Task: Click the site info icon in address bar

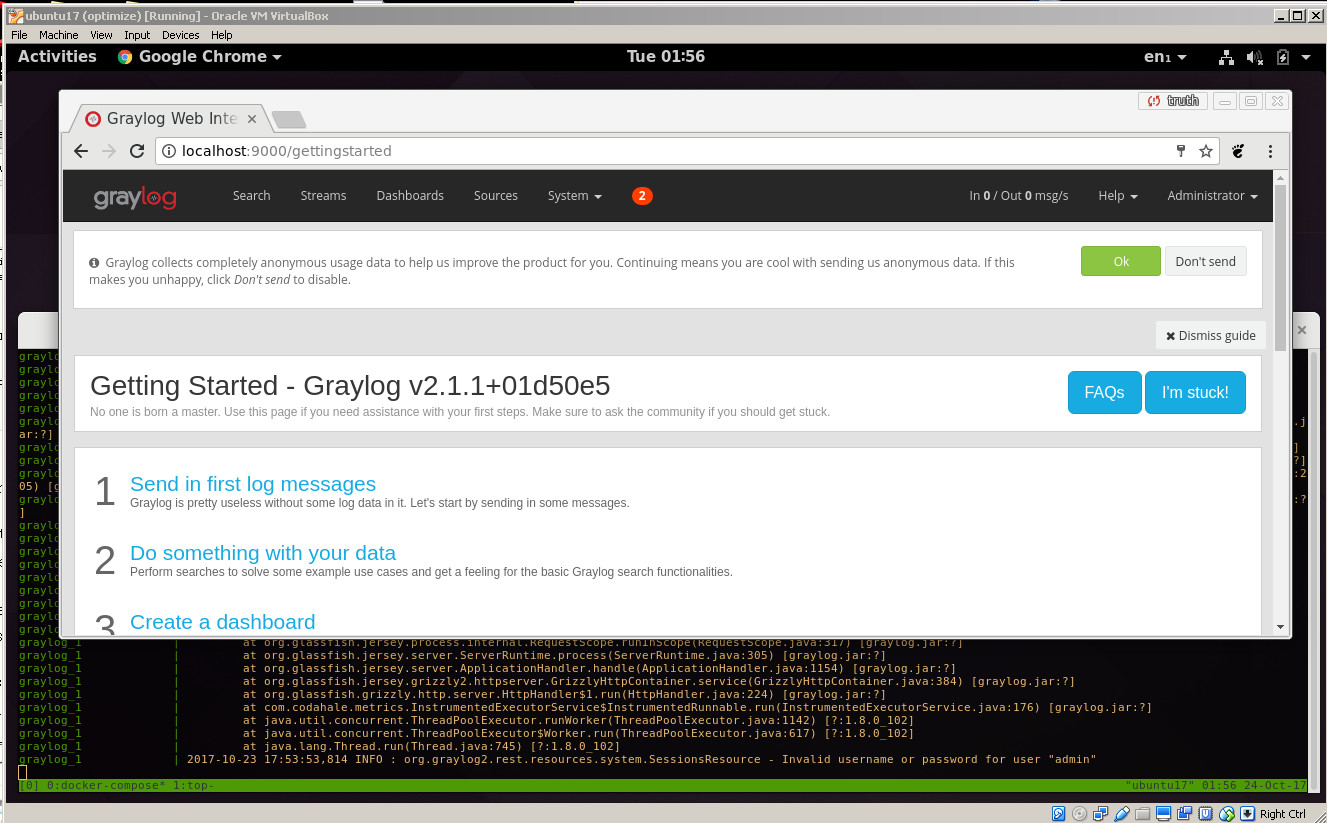Action: (x=169, y=151)
